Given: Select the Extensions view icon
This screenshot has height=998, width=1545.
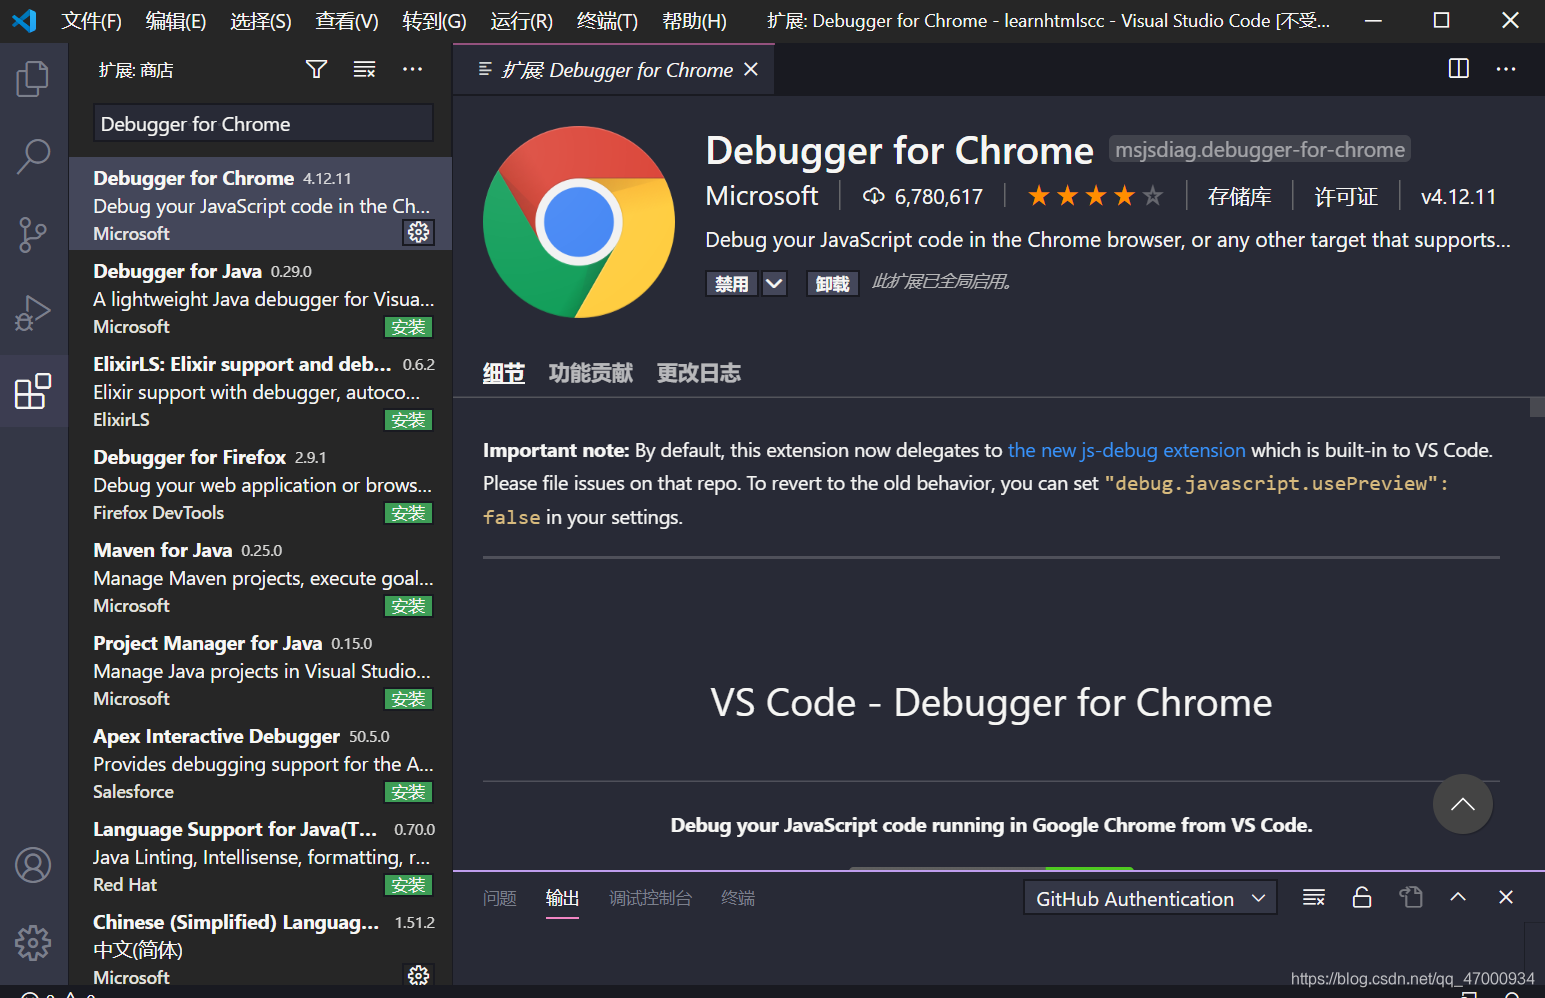Looking at the screenshot, I should pos(33,391).
